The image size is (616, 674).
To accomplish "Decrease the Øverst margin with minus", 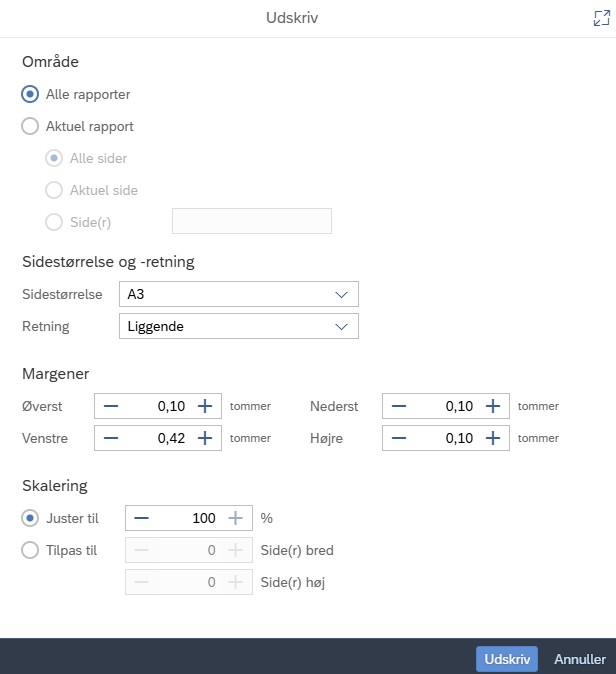I will [x=111, y=406].
